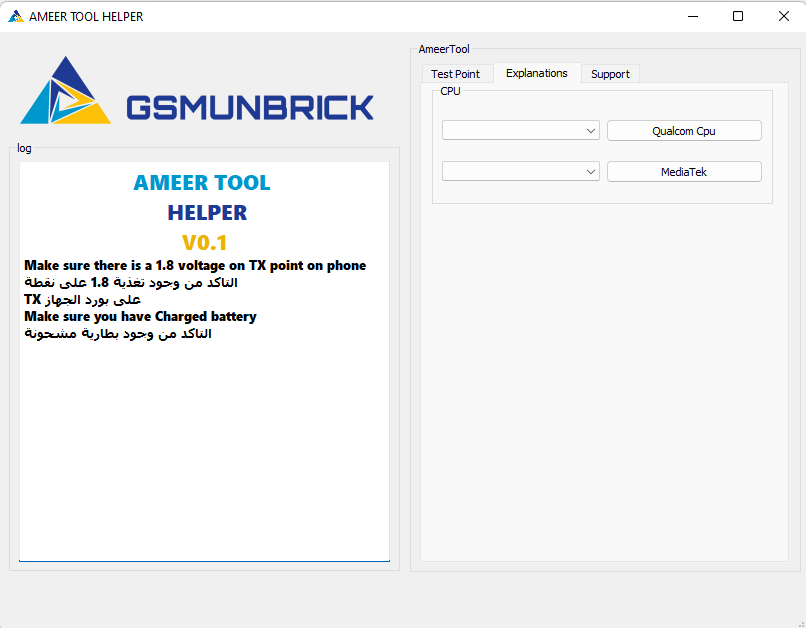
Task: Click the GSMUNBRICK wordmark text
Action: click(250, 106)
